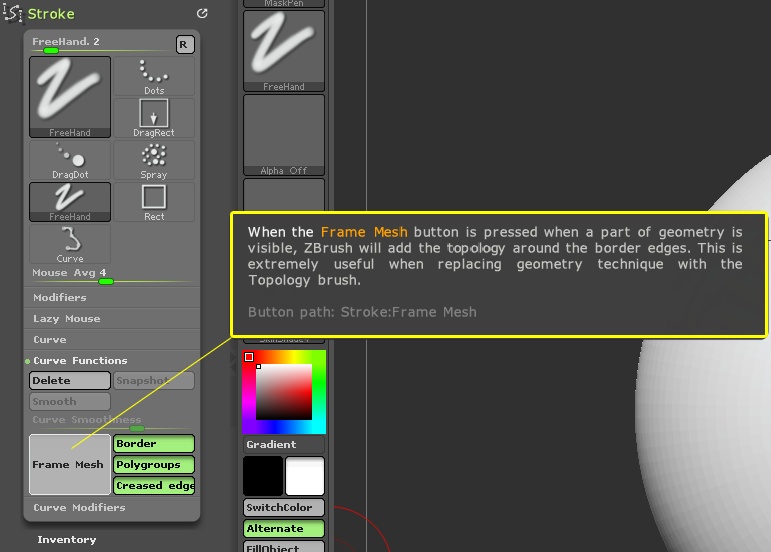The height and width of the screenshot is (552, 771).
Task: Toggle the Polygroups option
Action: click(154, 465)
